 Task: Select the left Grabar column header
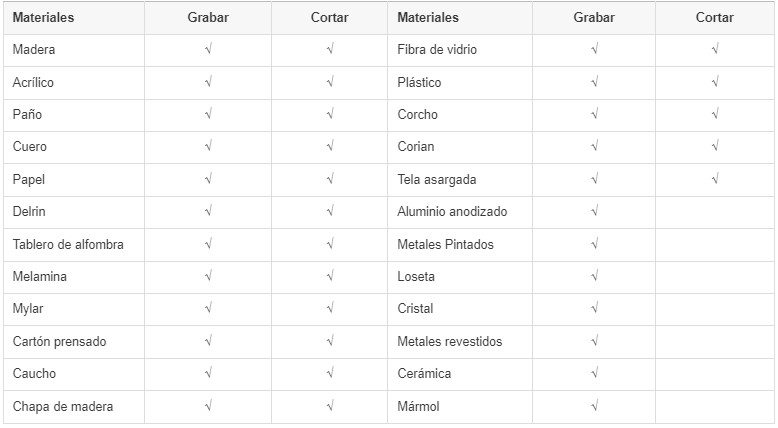[x=208, y=17]
